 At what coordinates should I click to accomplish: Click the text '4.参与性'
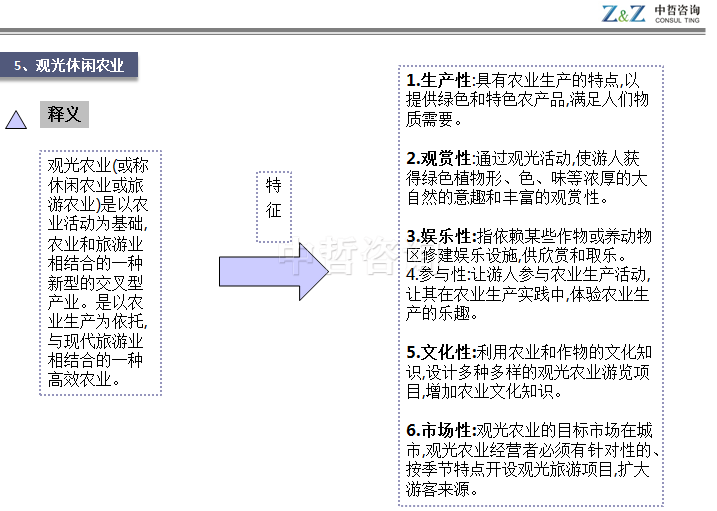(x=436, y=275)
